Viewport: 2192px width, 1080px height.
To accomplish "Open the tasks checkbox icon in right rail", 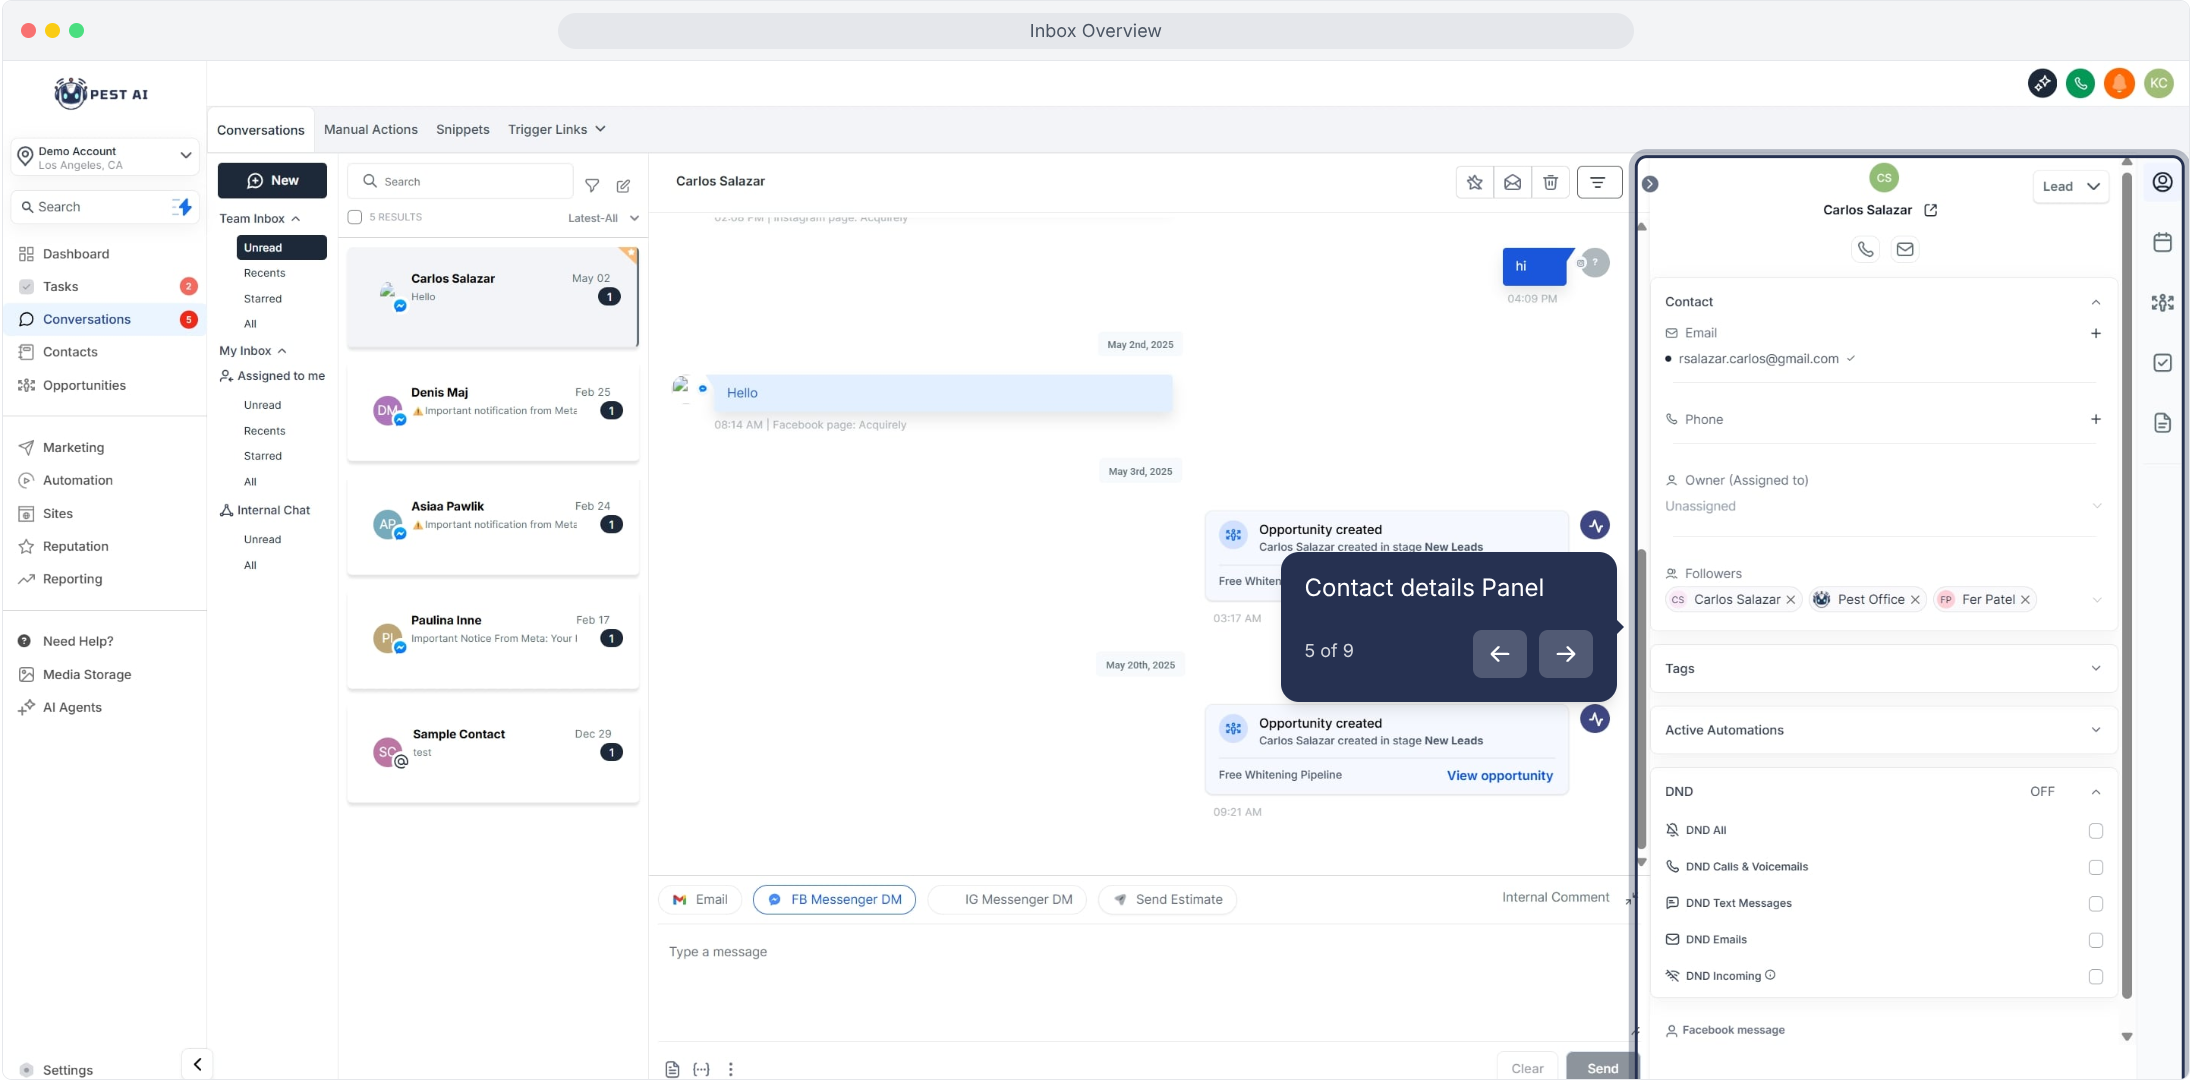I will [2162, 362].
